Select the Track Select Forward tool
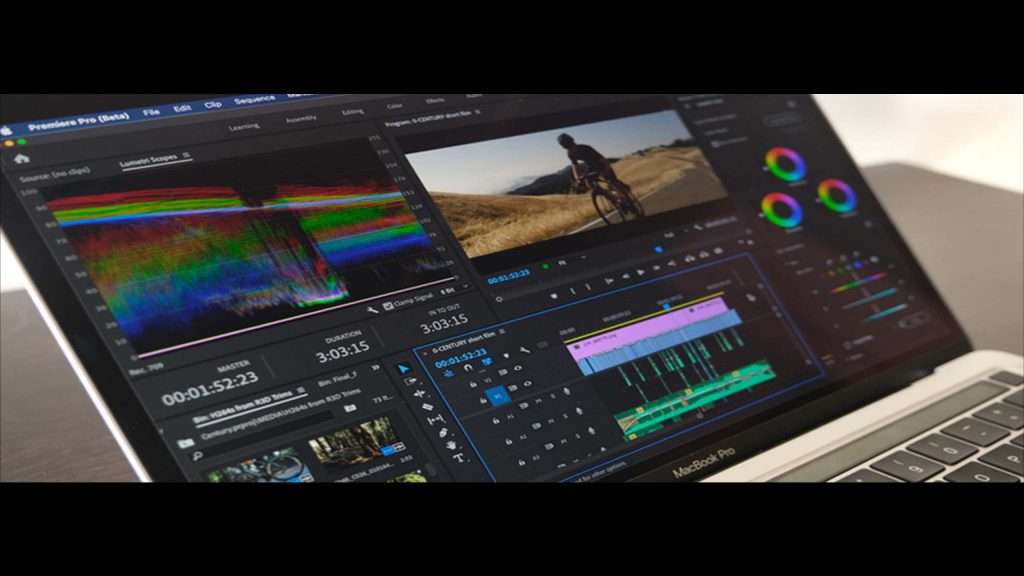This screenshot has height=576, width=1024. tap(411, 381)
